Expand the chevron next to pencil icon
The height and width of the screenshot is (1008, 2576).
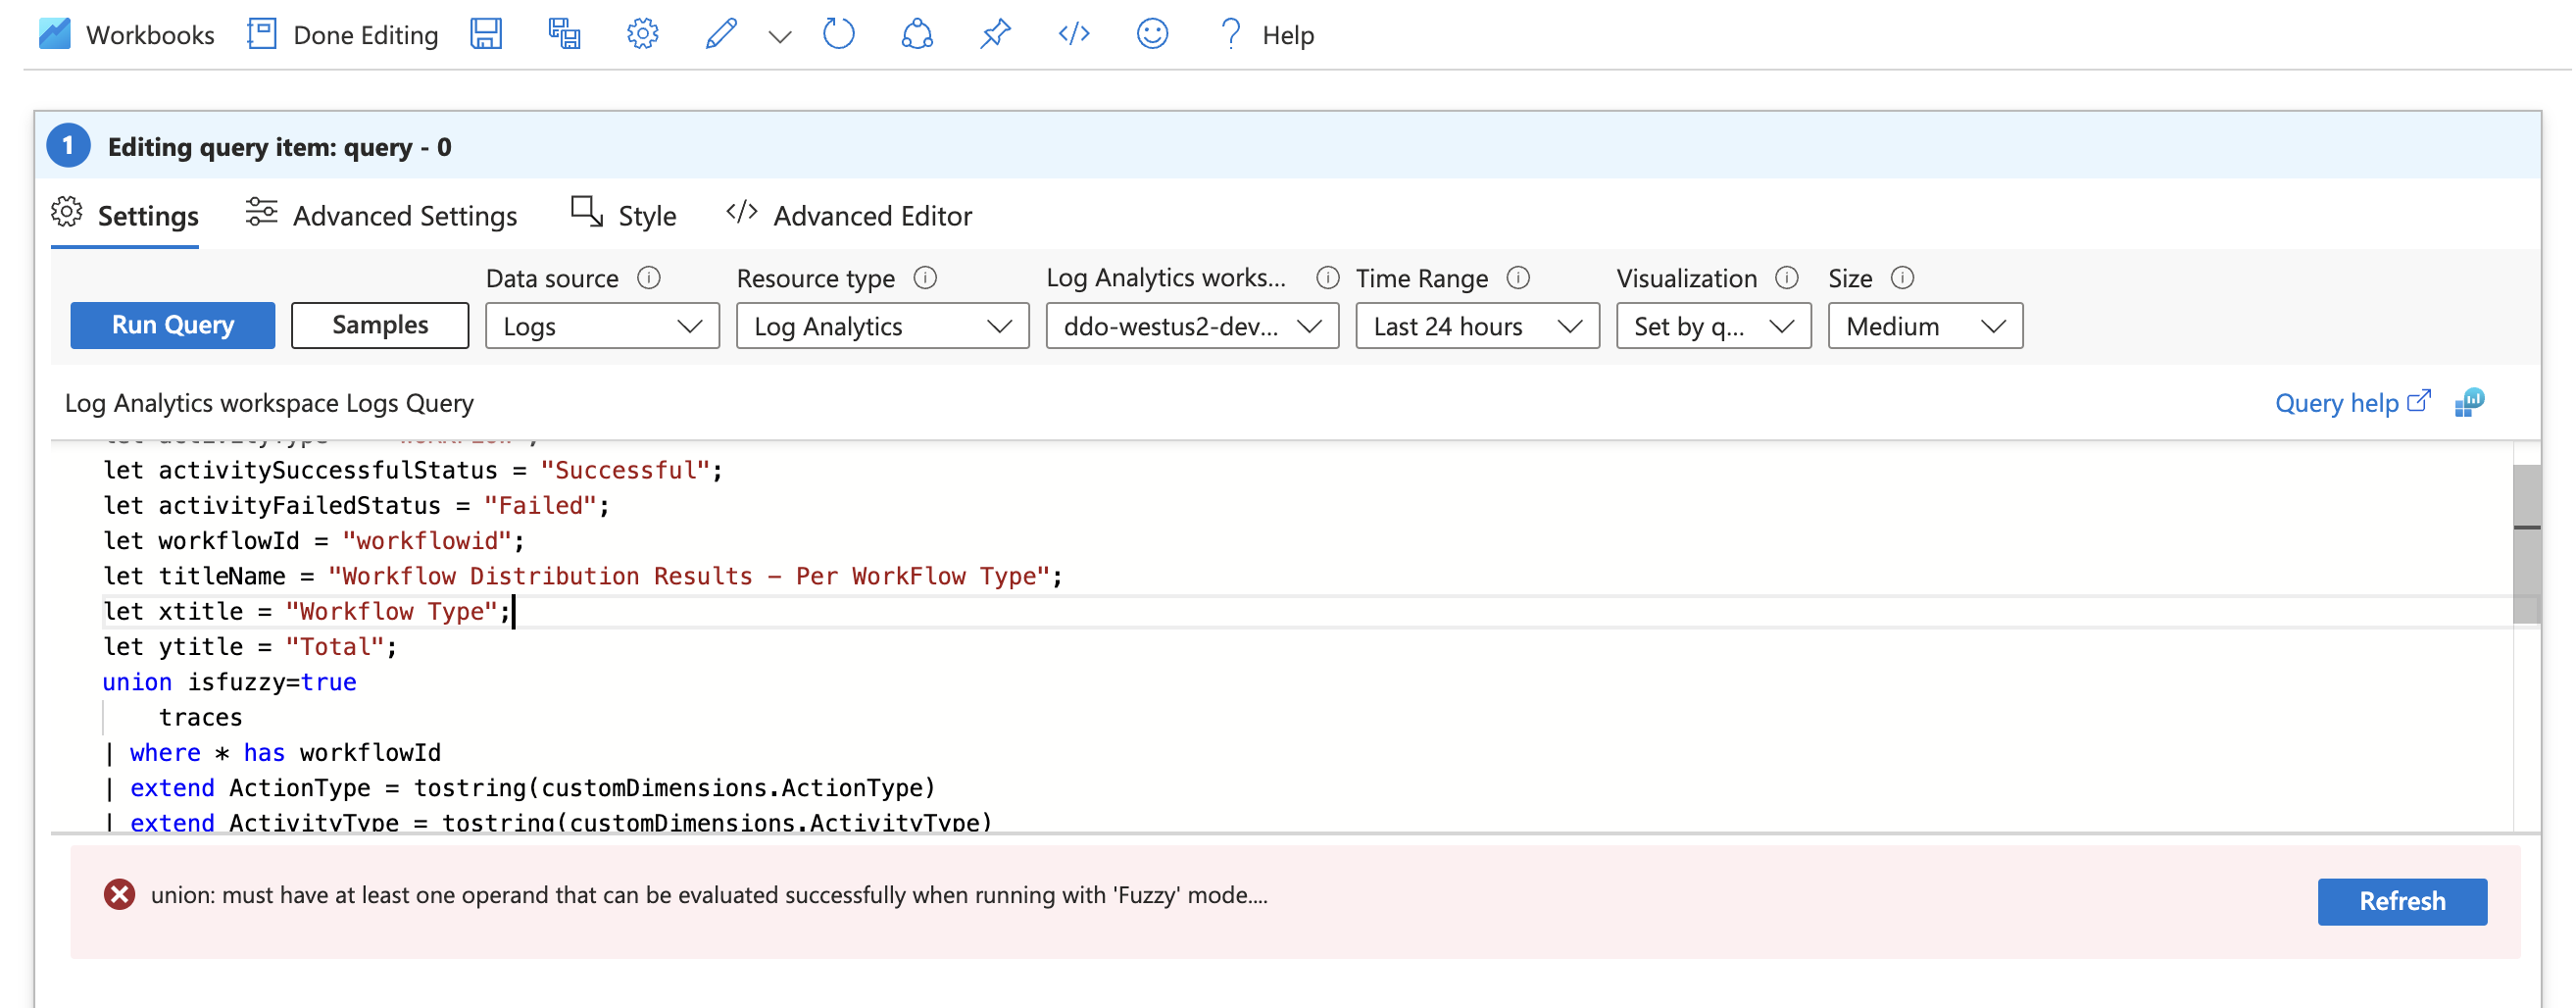click(780, 36)
